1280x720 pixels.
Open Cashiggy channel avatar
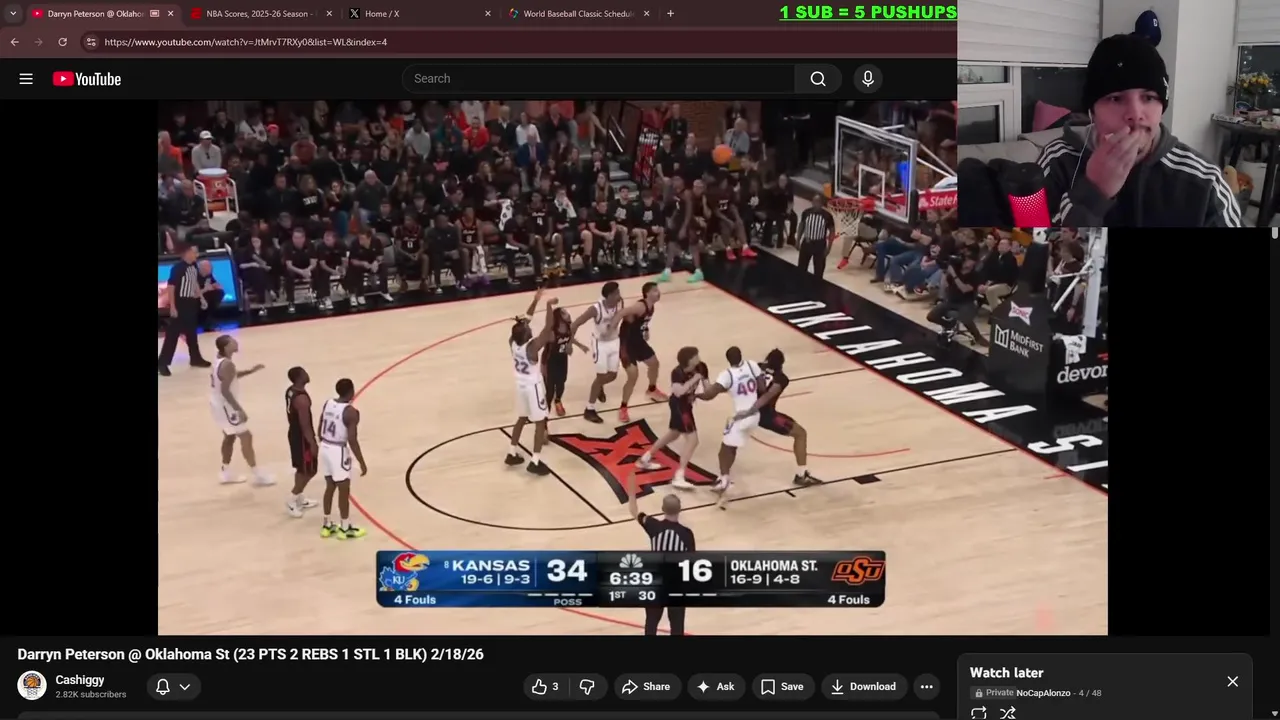(x=32, y=685)
